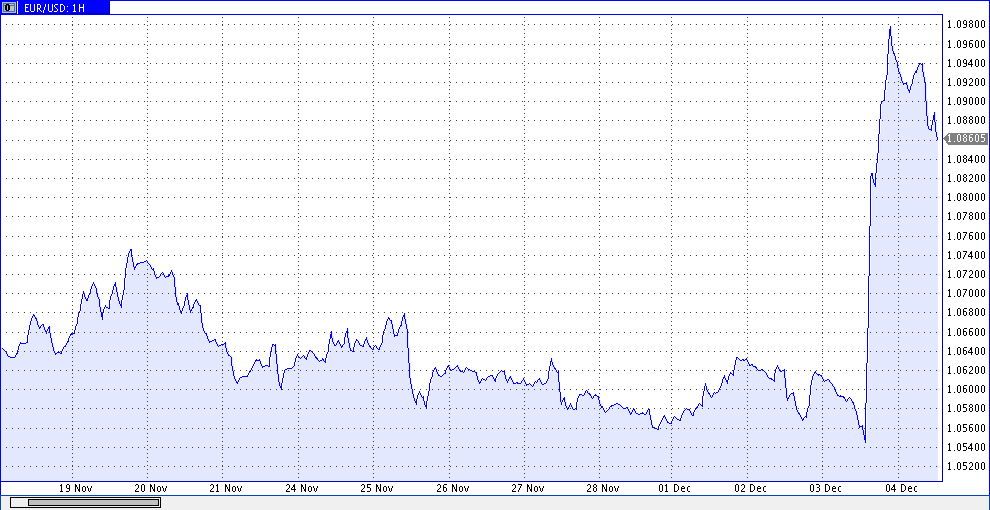Click the current price marker 1.08605
The image size is (990, 510).
pyautogui.click(x=966, y=139)
